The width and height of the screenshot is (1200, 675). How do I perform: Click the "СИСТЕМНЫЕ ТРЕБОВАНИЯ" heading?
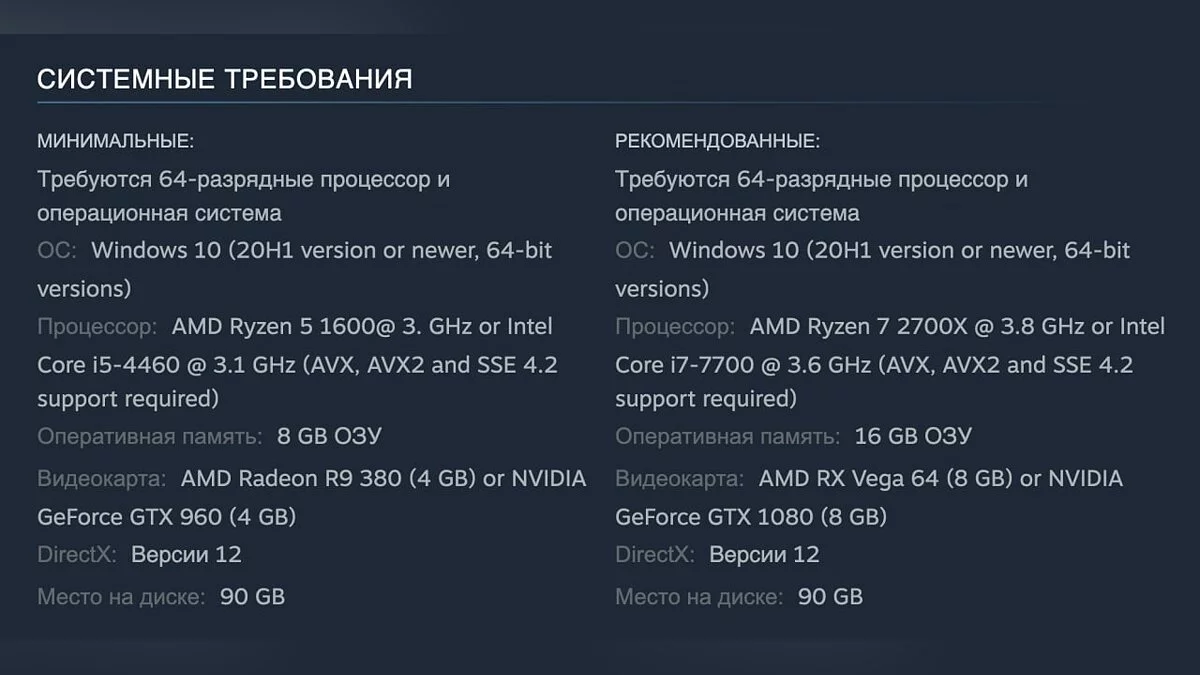[x=224, y=80]
